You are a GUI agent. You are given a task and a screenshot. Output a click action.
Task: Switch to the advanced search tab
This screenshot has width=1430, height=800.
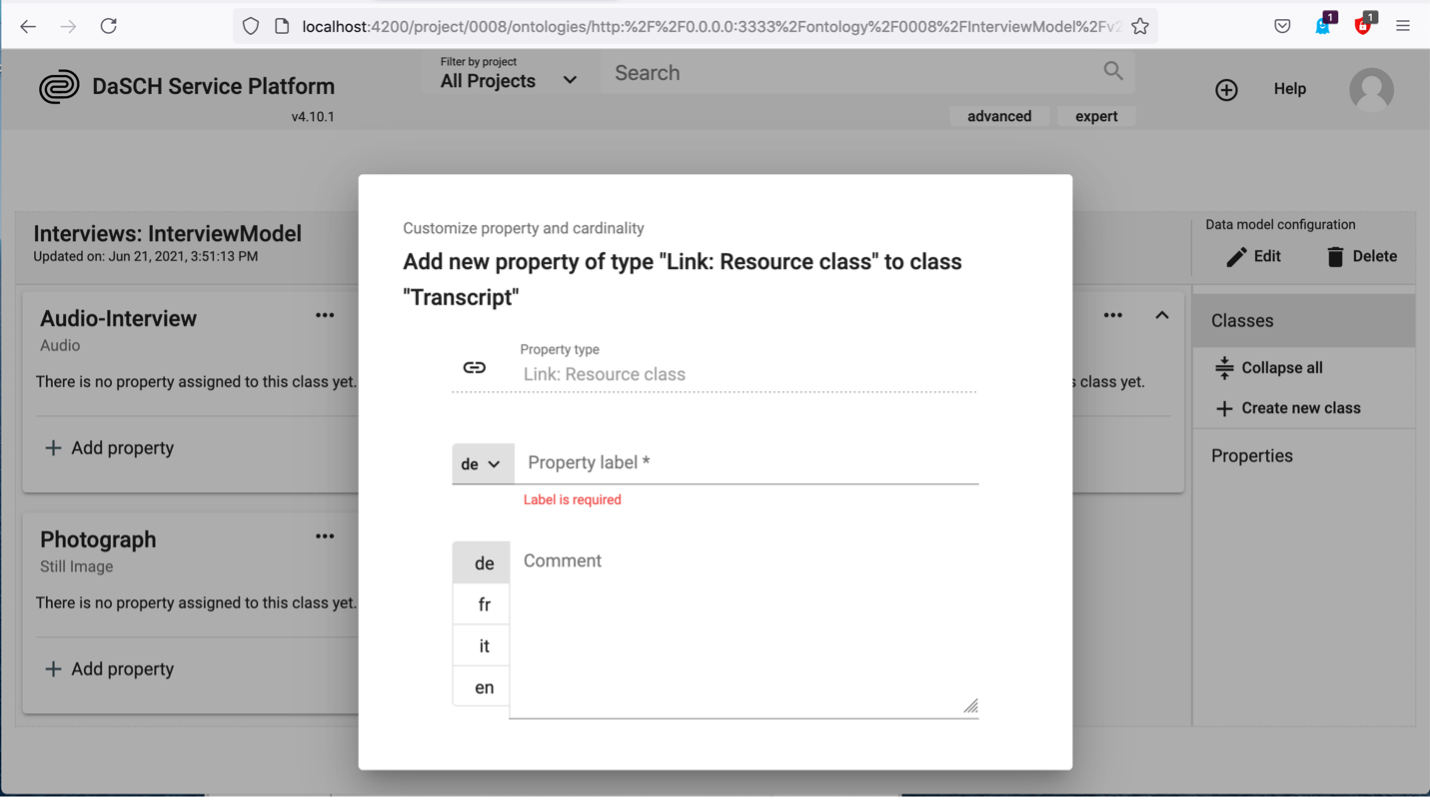tap(998, 116)
